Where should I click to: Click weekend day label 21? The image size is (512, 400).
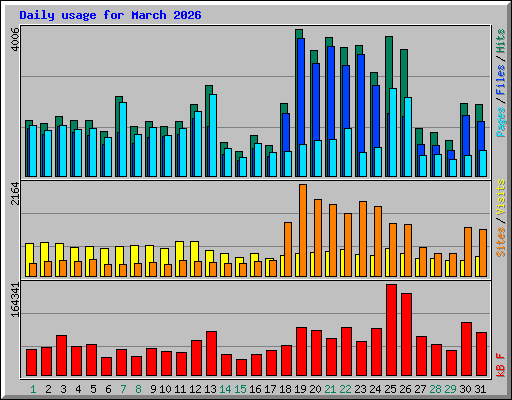330,389
